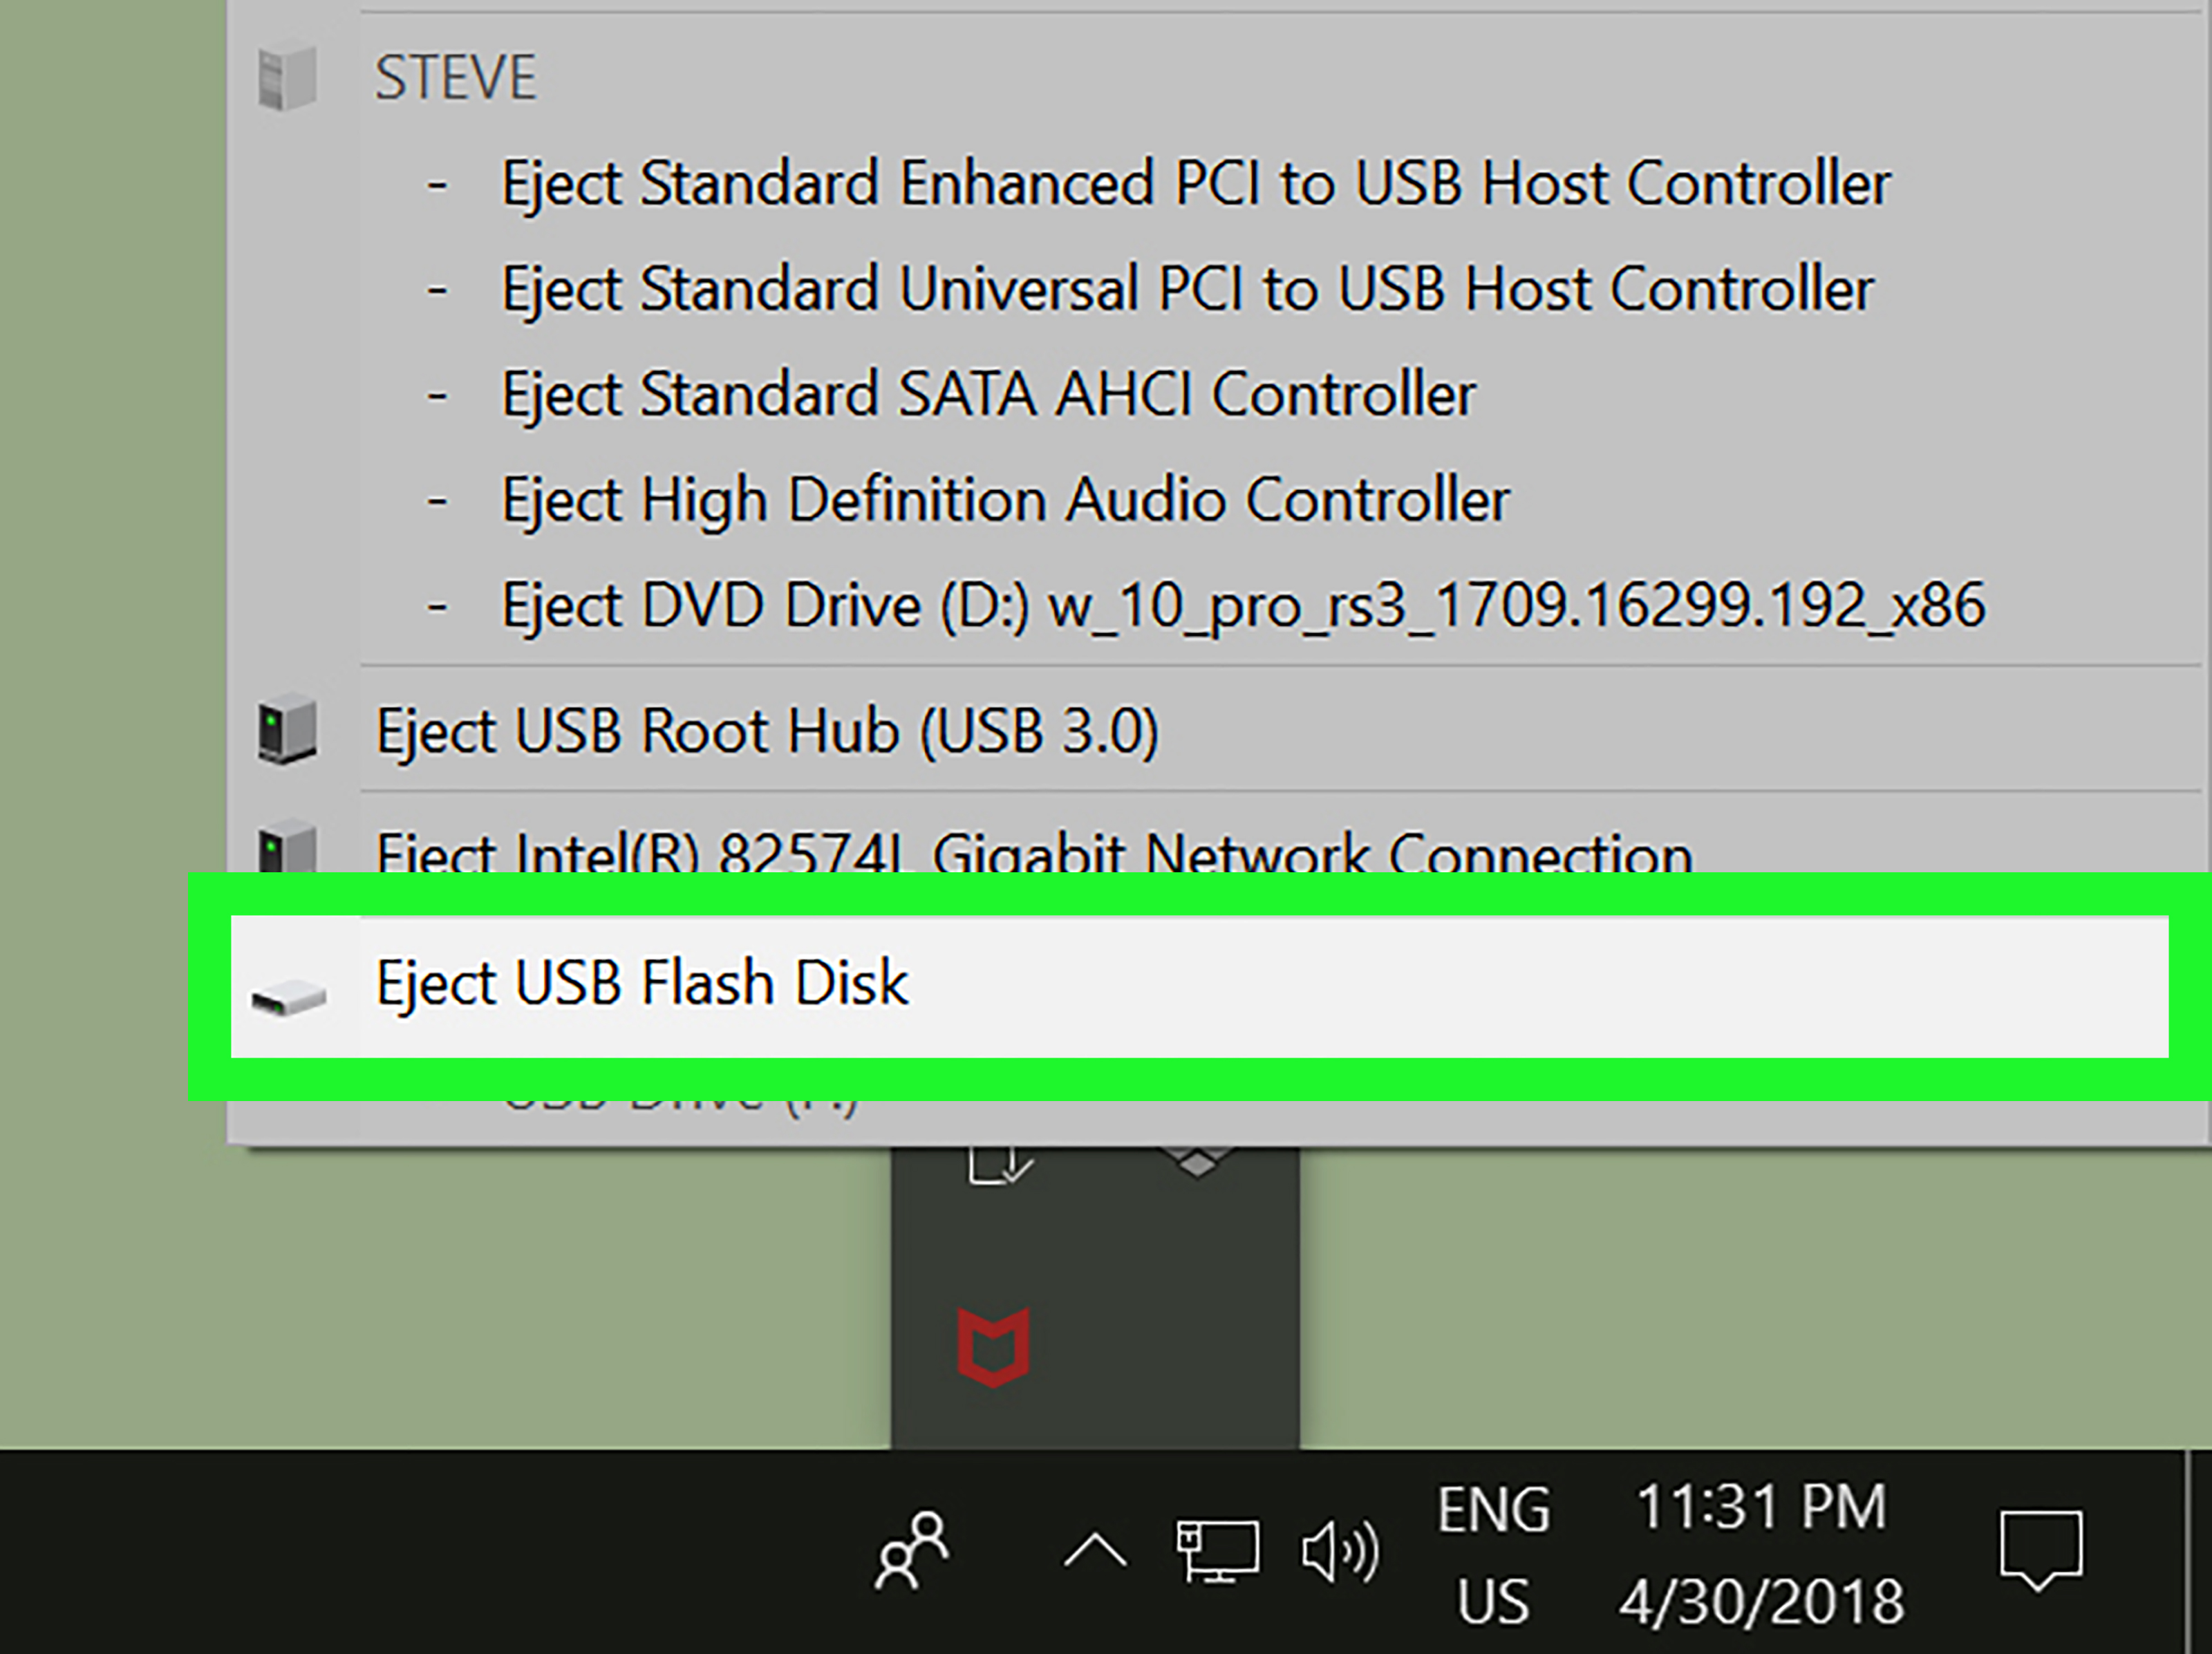This screenshot has height=1654, width=2212.
Task: Open McAfee from the tray overflow
Action: point(993,1347)
